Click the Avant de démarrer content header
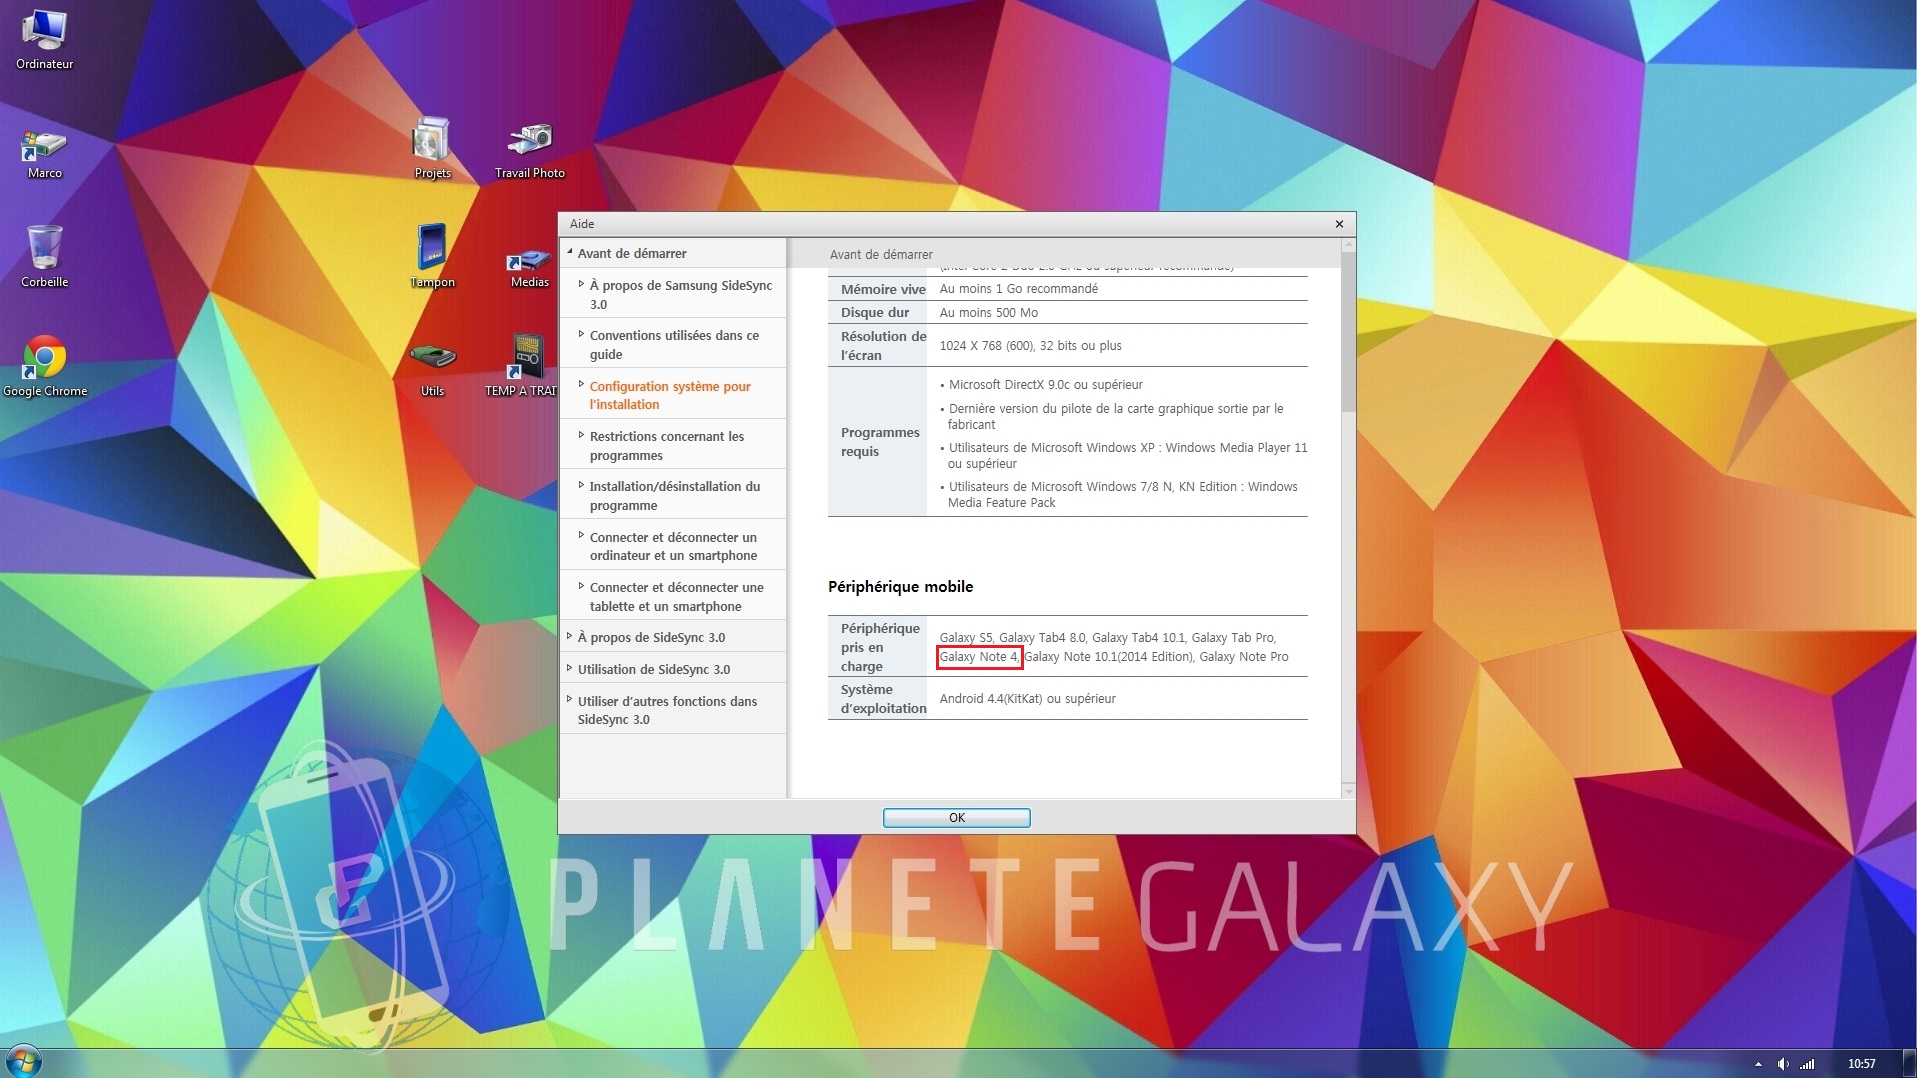The height and width of the screenshot is (1078, 1917). pyautogui.click(x=880, y=254)
